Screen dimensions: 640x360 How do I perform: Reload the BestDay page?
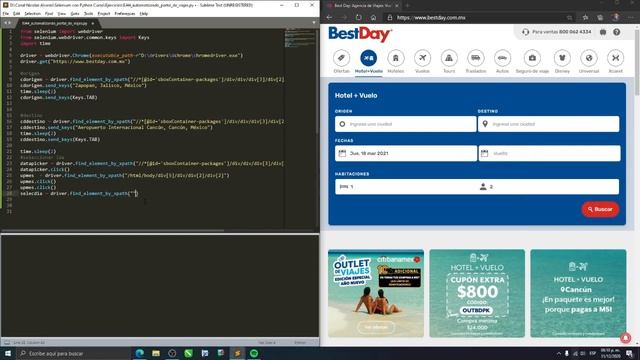coord(358,18)
